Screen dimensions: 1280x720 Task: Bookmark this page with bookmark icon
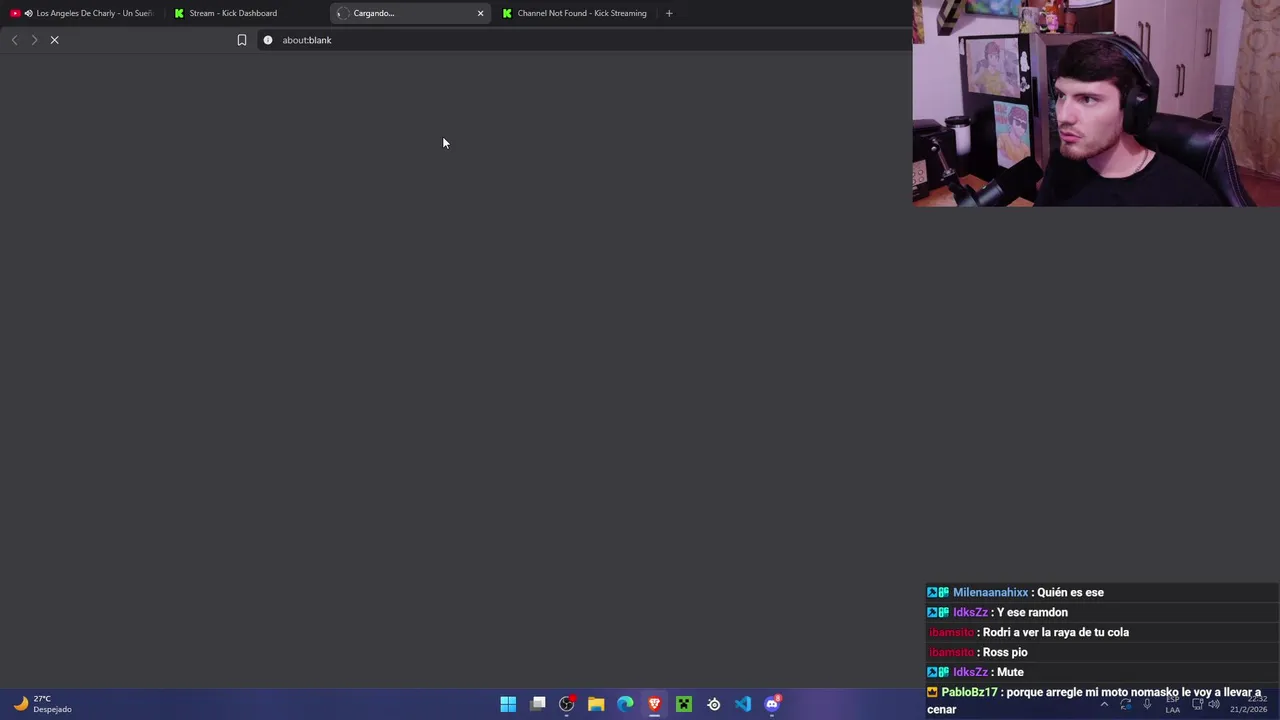241,40
